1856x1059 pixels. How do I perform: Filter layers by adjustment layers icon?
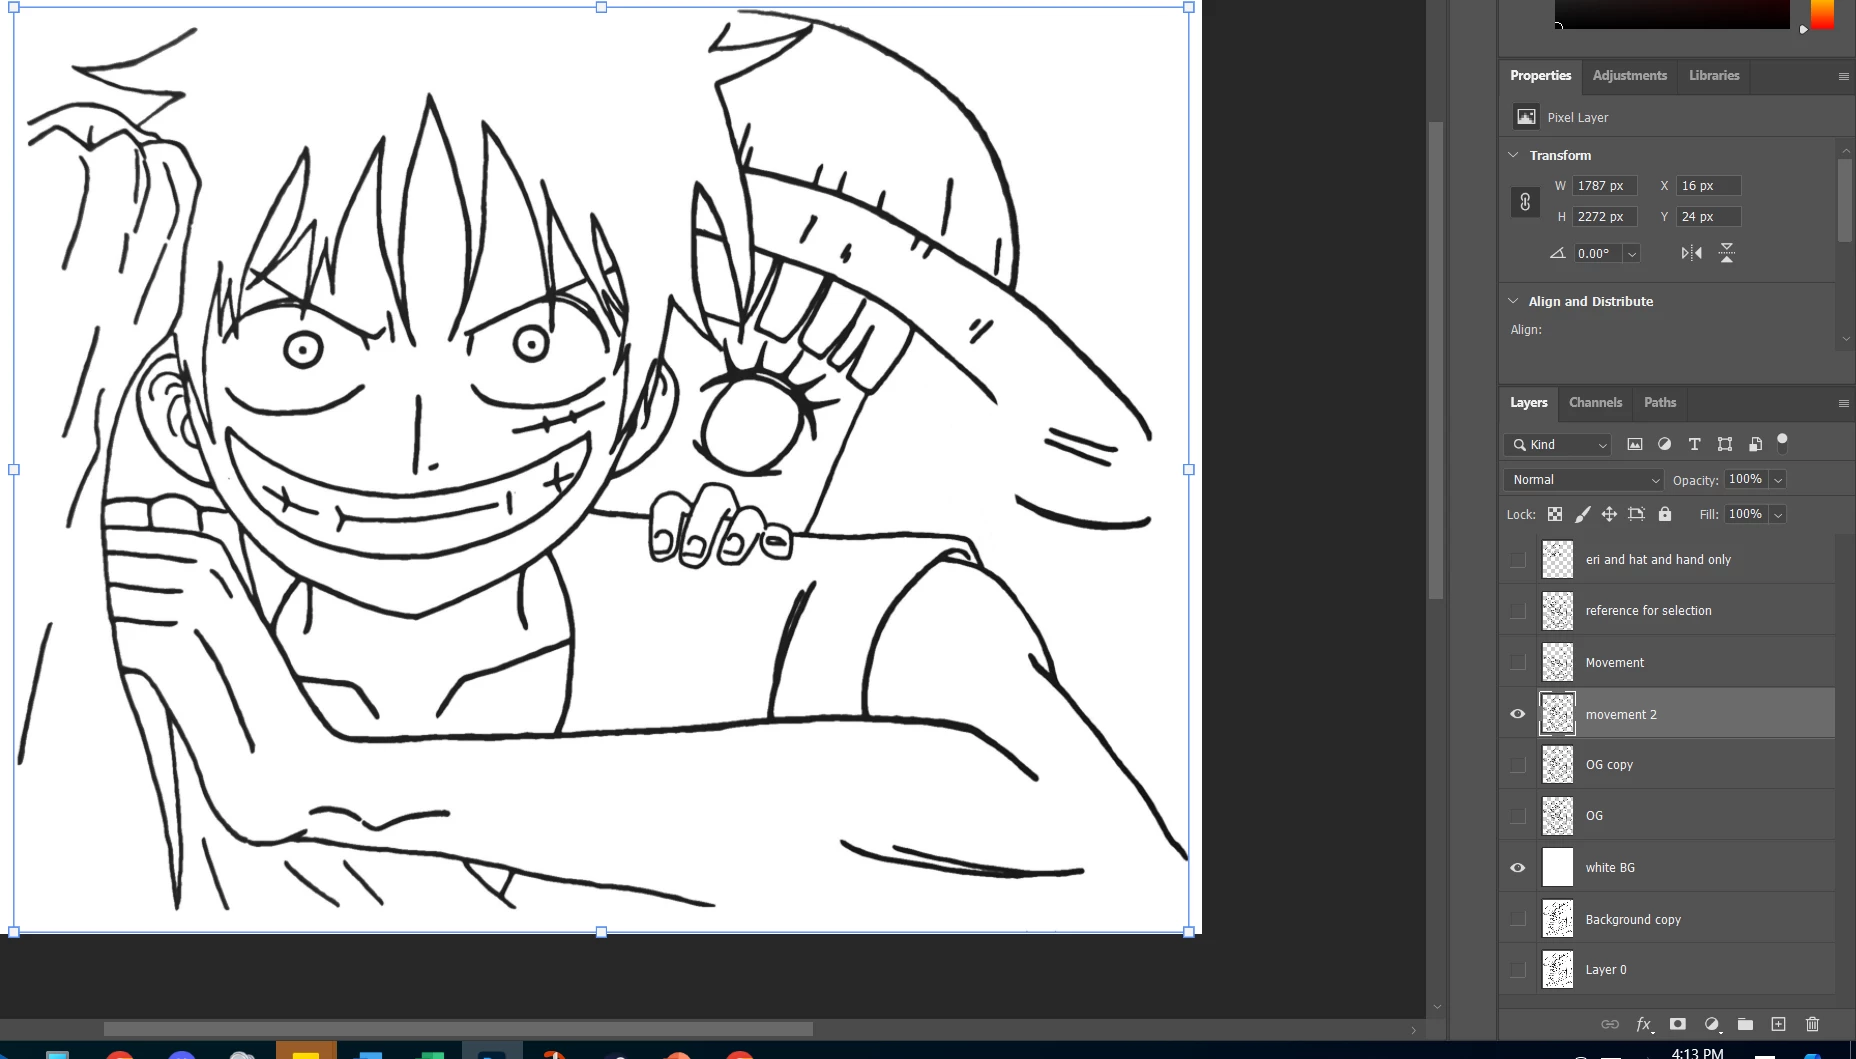(1665, 444)
